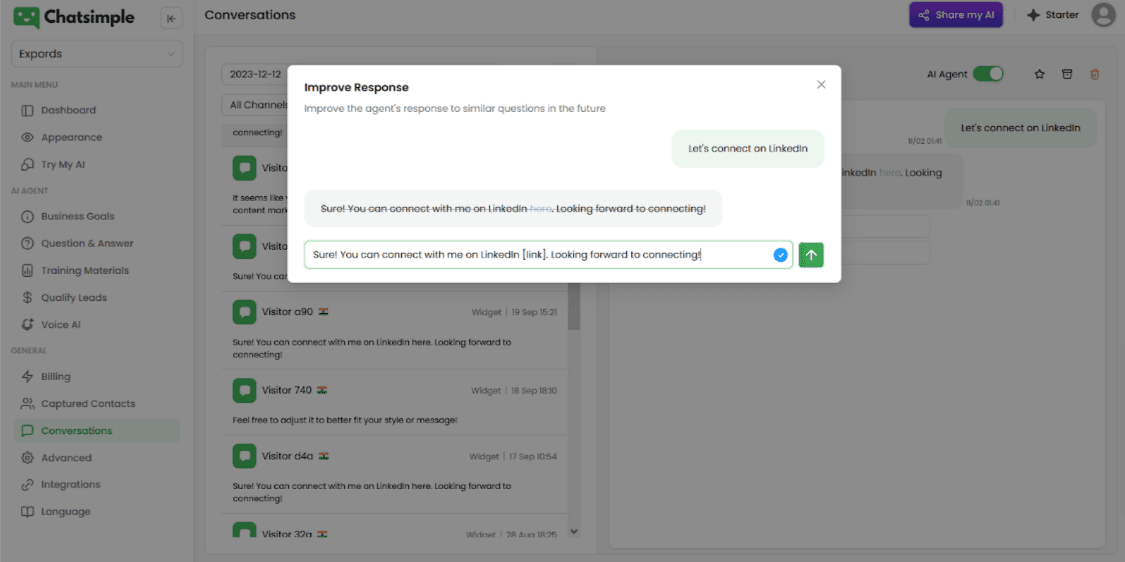Viewport: 1125px width, 562px height.
Task: Open the user profile avatar
Action: (x=1103, y=15)
